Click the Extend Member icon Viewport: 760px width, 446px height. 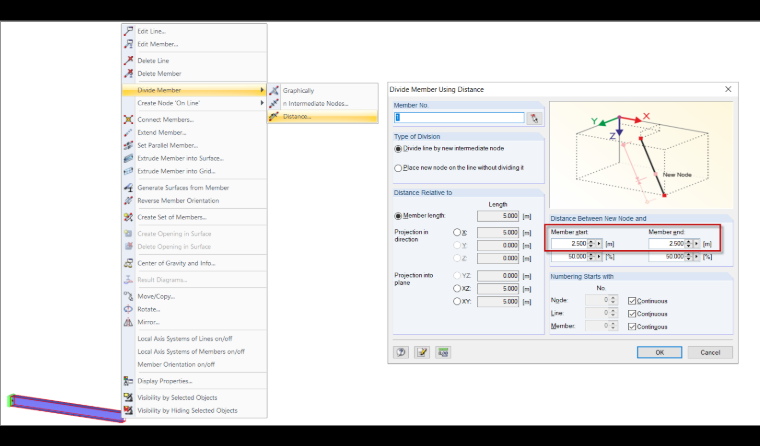click(x=128, y=132)
